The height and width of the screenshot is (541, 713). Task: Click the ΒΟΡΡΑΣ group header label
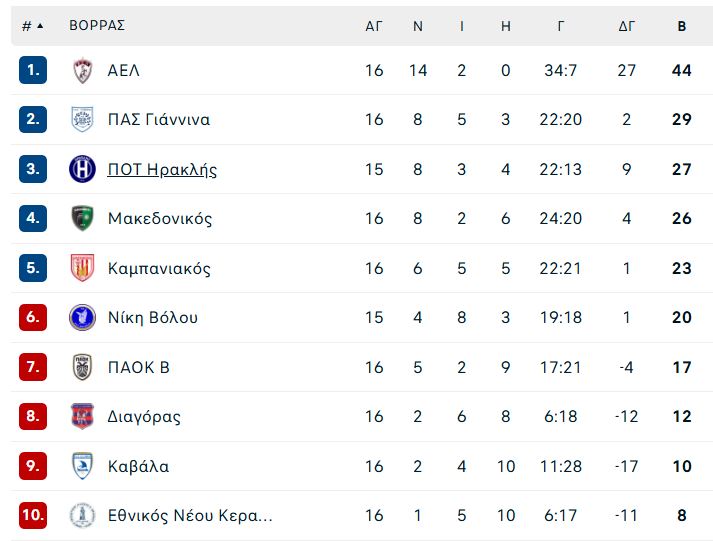click(97, 25)
